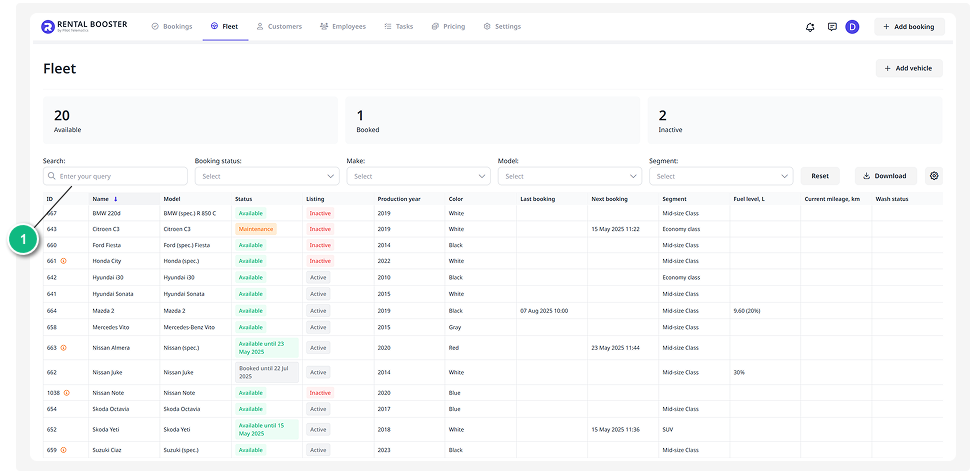Image resolution: width=973 pixels, height=474 pixels.
Task: Open table column settings gear icon
Action: coord(934,176)
